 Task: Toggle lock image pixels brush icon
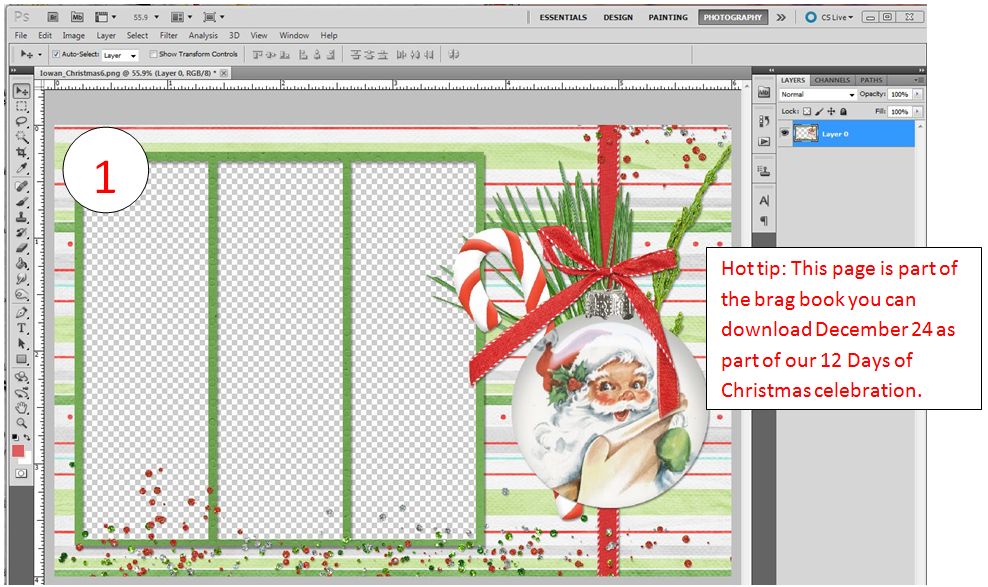[x=819, y=111]
